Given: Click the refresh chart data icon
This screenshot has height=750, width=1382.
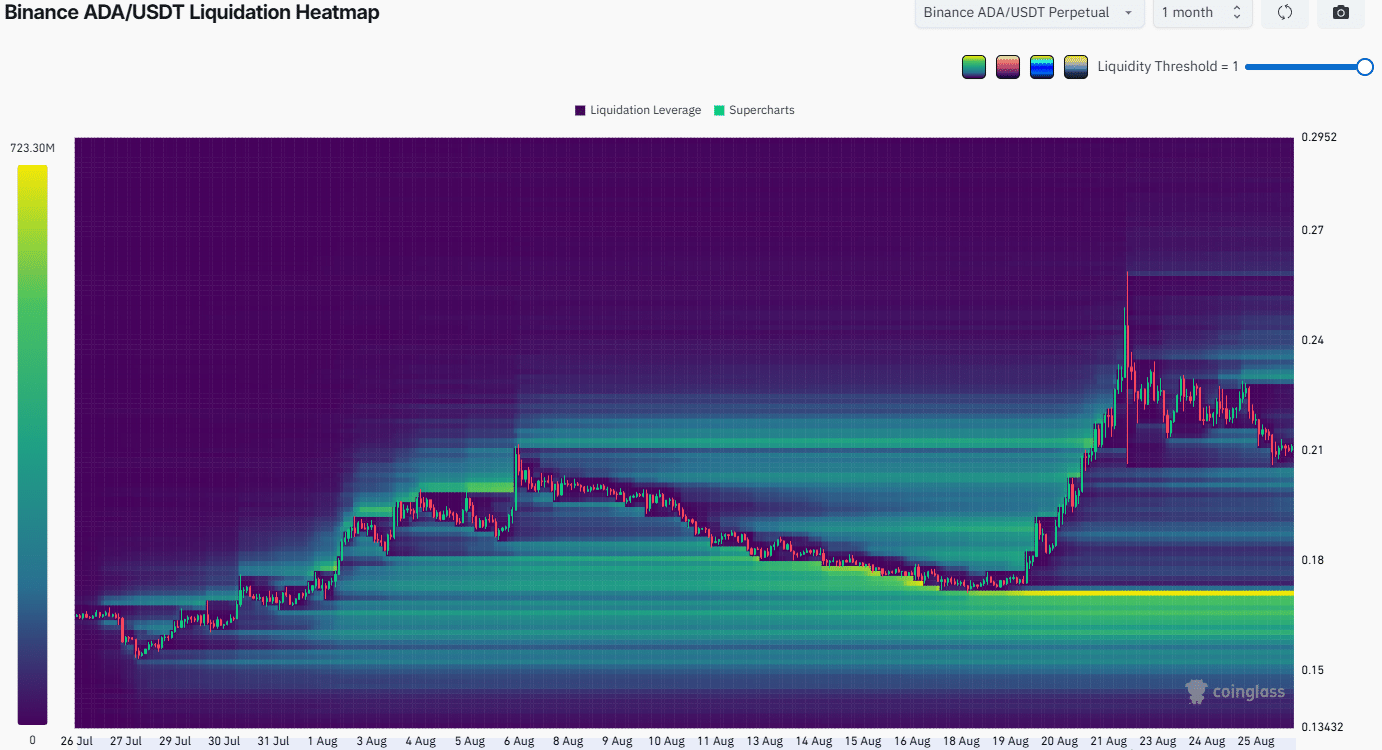Looking at the screenshot, I should pyautogui.click(x=1285, y=13).
